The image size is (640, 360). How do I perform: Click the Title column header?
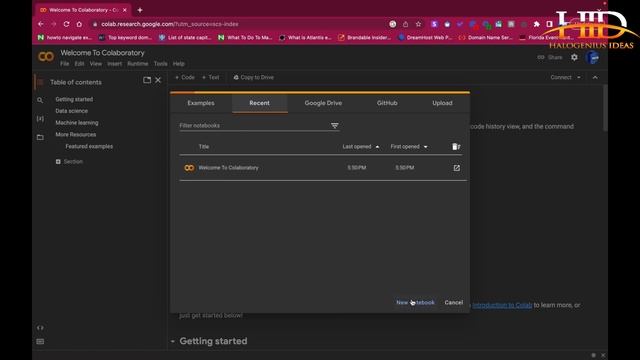(x=204, y=147)
